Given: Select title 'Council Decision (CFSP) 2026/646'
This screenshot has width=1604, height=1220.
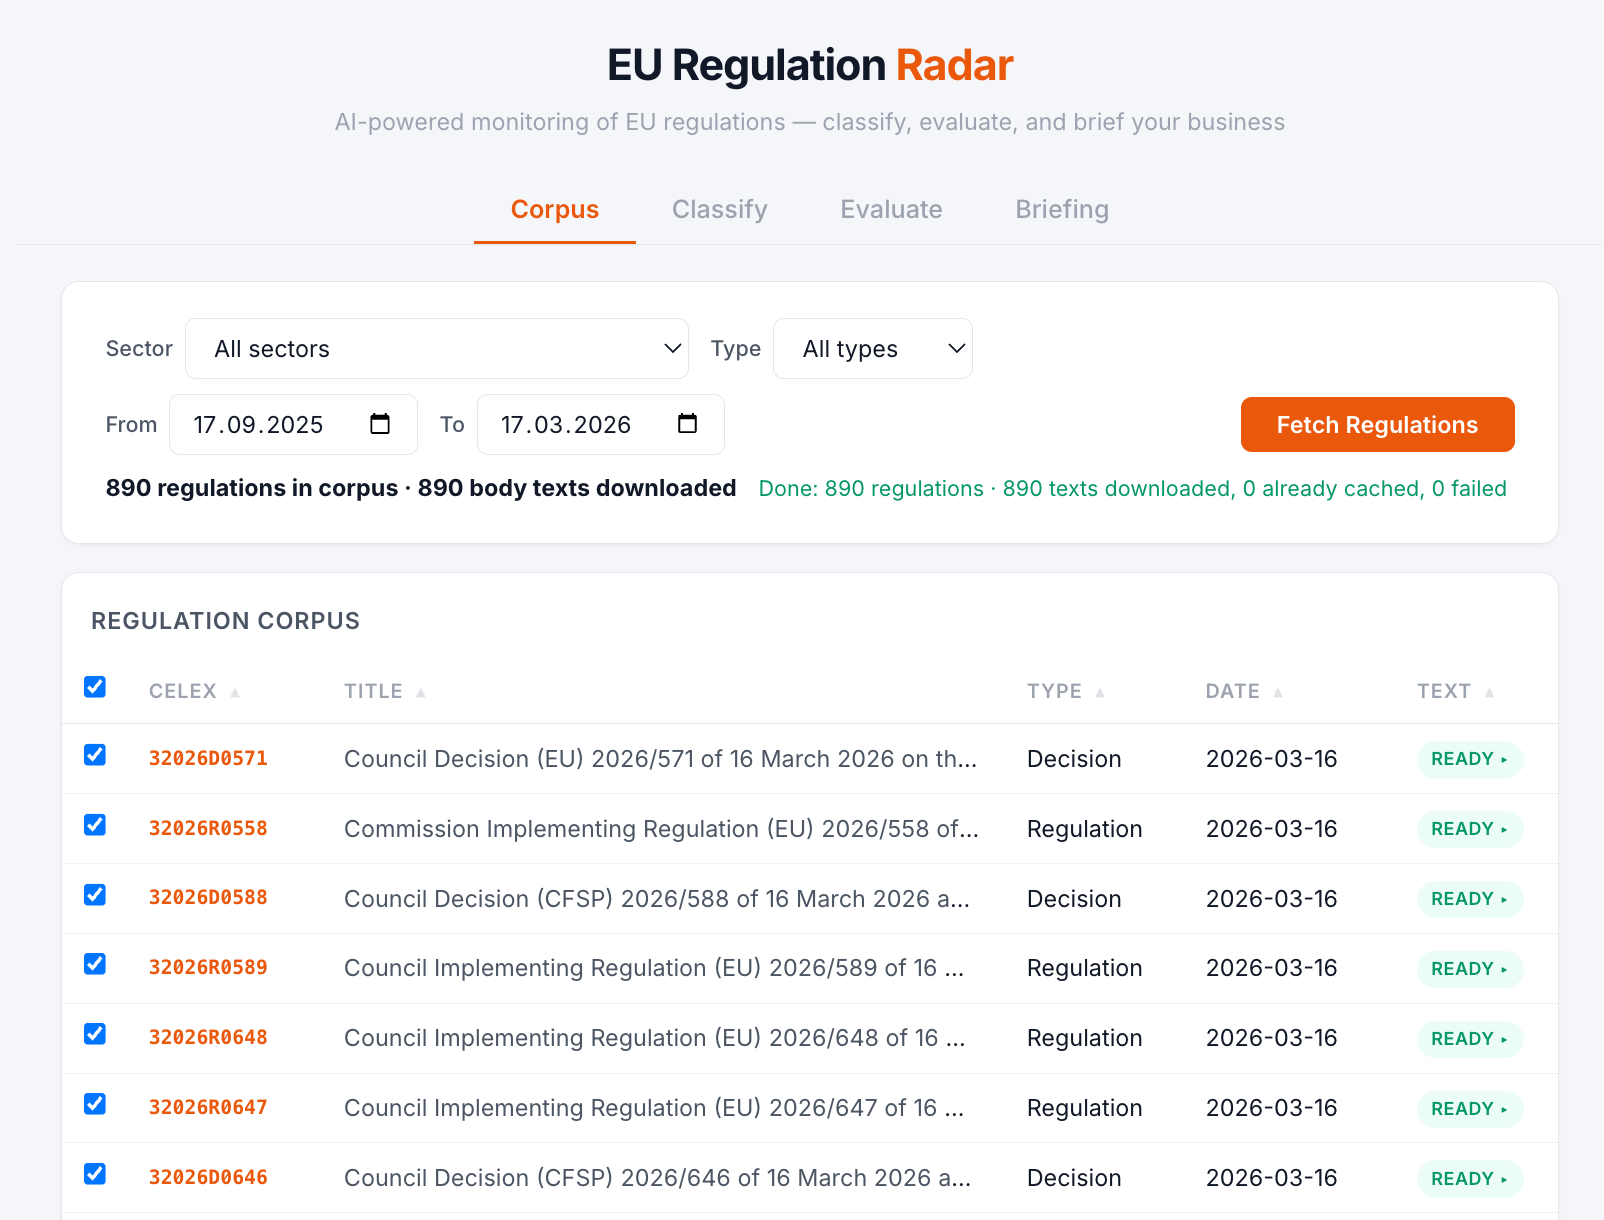Looking at the screenshot, I should click(x=657, y=1178).
